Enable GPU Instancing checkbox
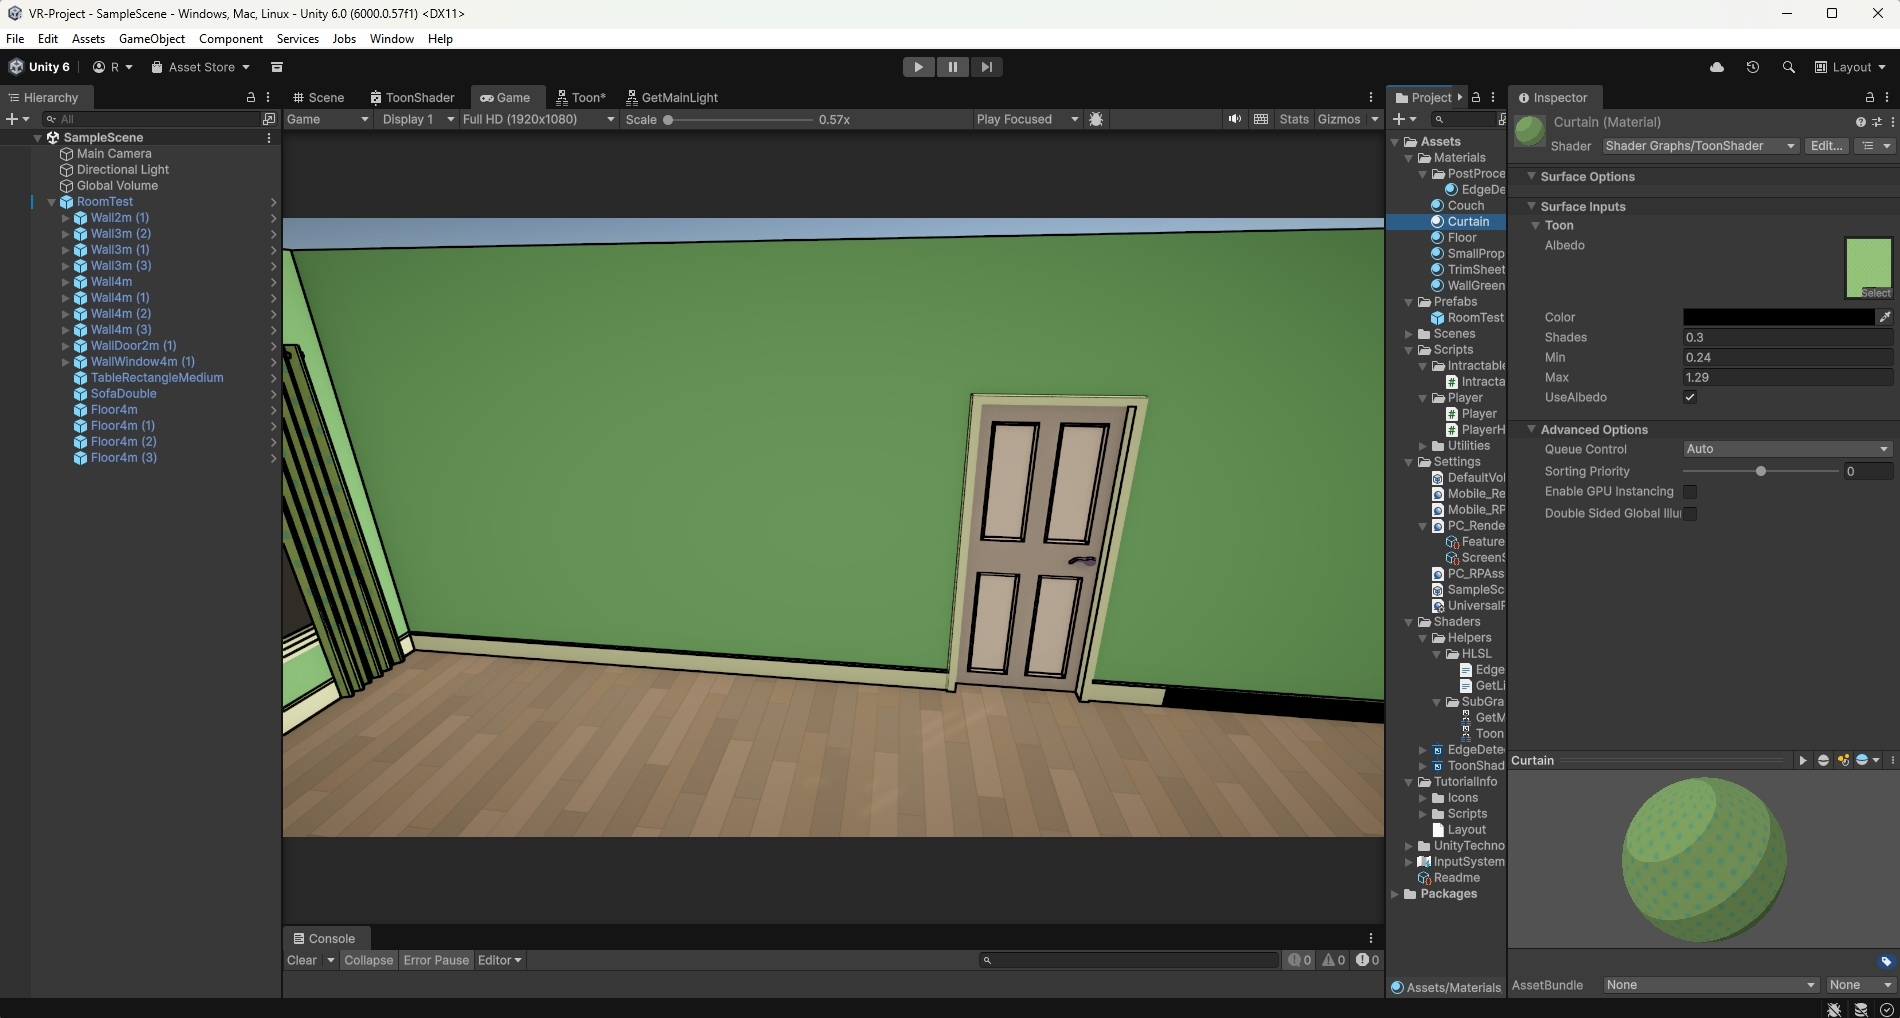Viewport: 1900px width, 1018px height. (x=1690, y=492)
